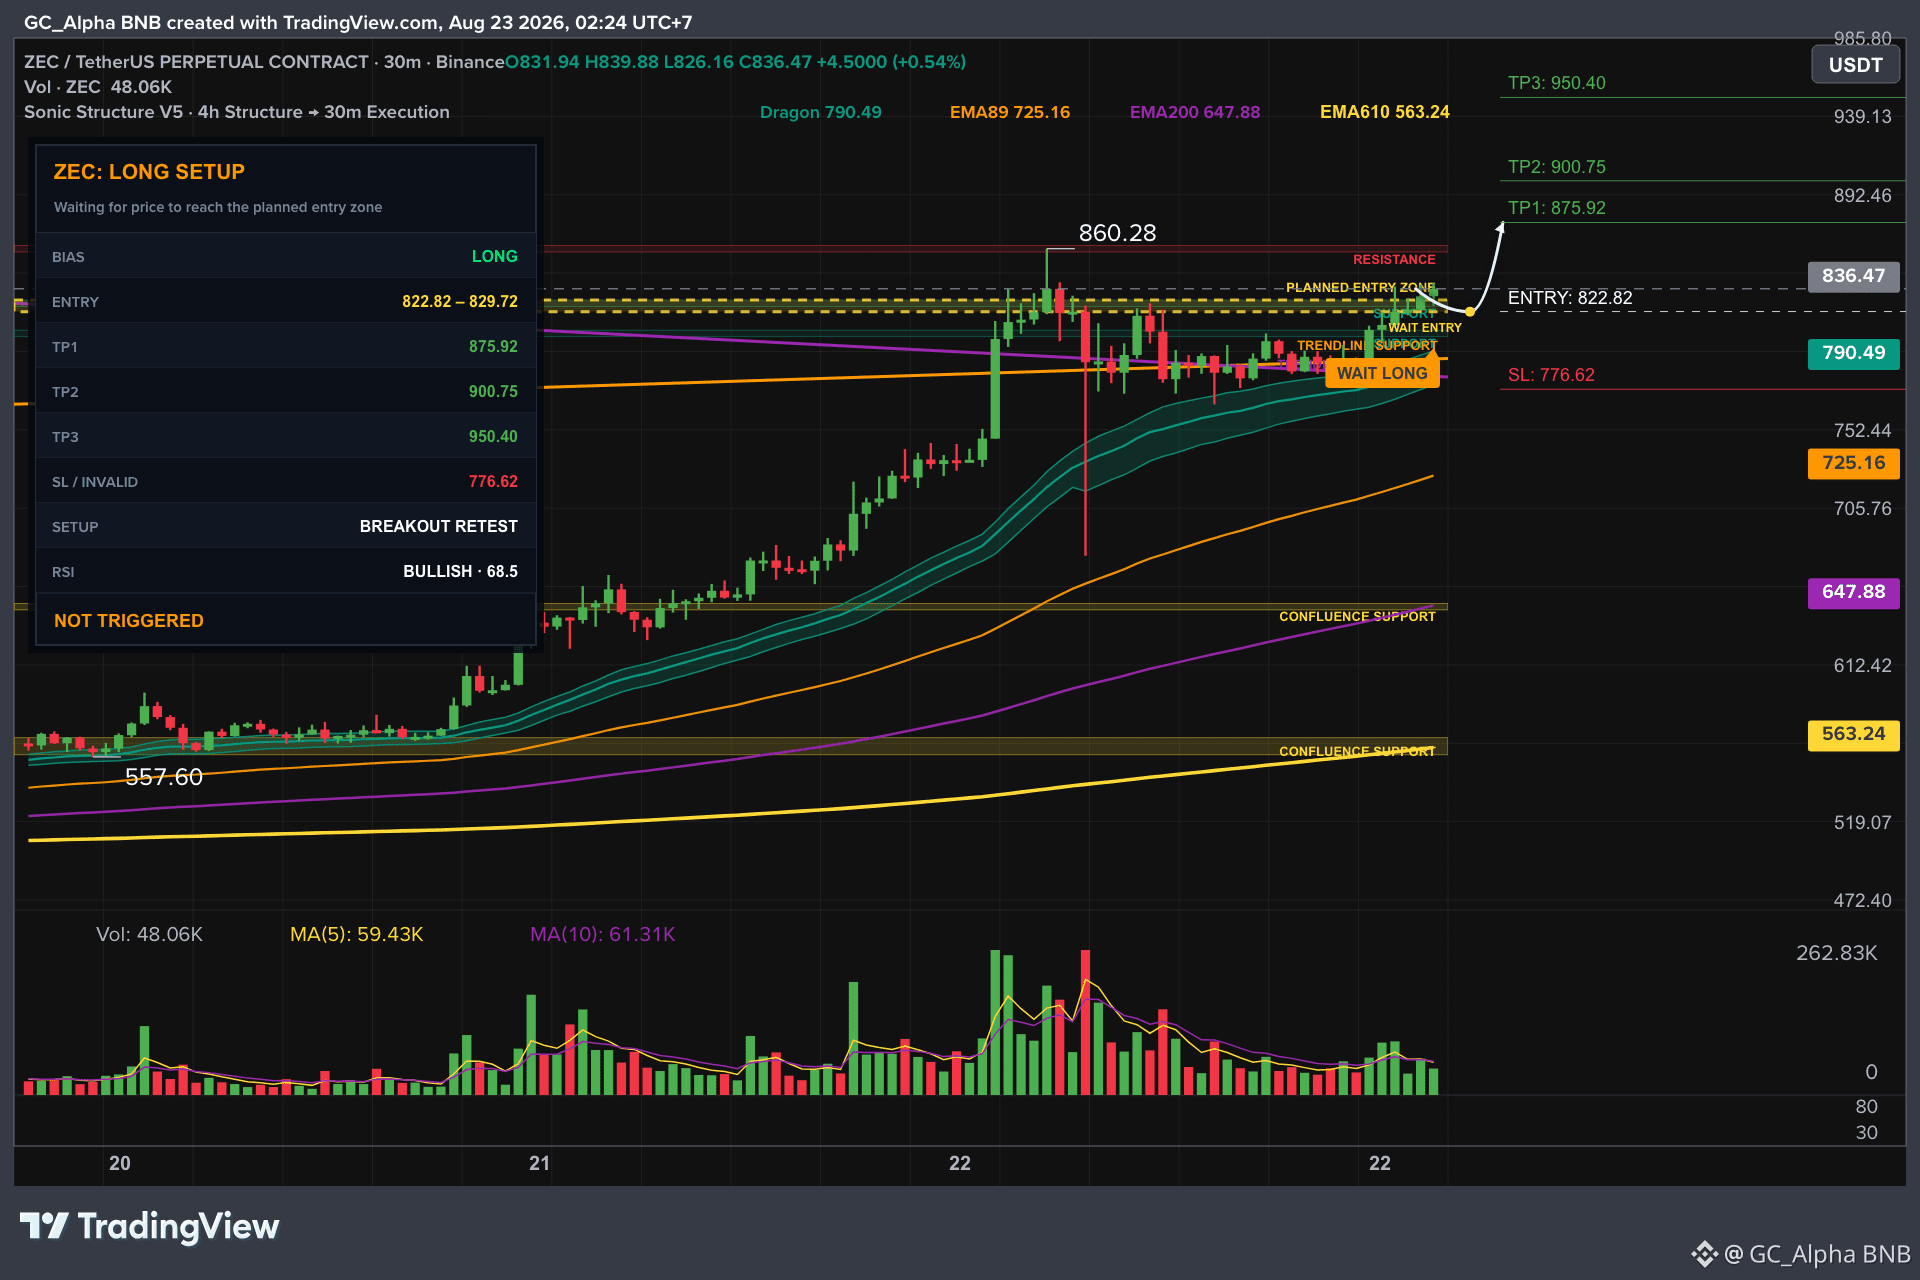1920x1280 pixels.
Task: Click the EMA610 563.24 legend label
Action: pos(1384,112)
